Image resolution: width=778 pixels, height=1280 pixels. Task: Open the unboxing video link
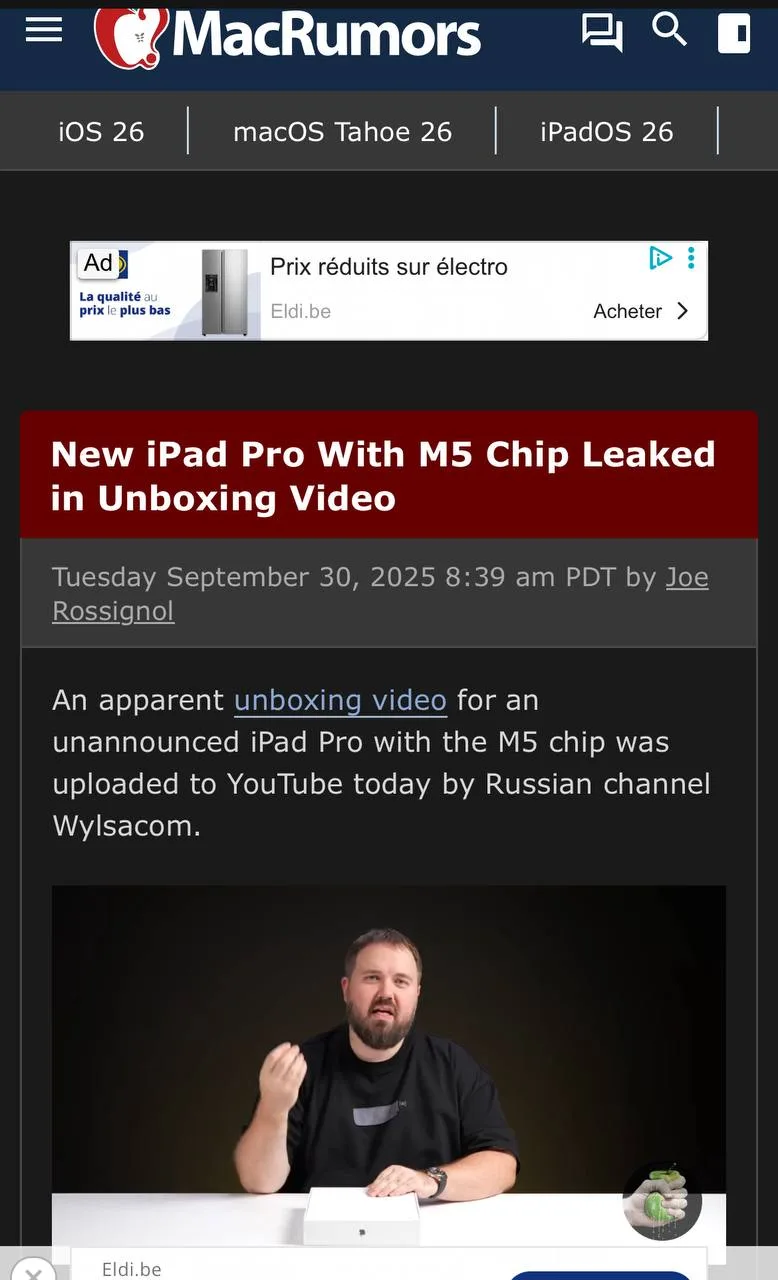click(340, 700)
